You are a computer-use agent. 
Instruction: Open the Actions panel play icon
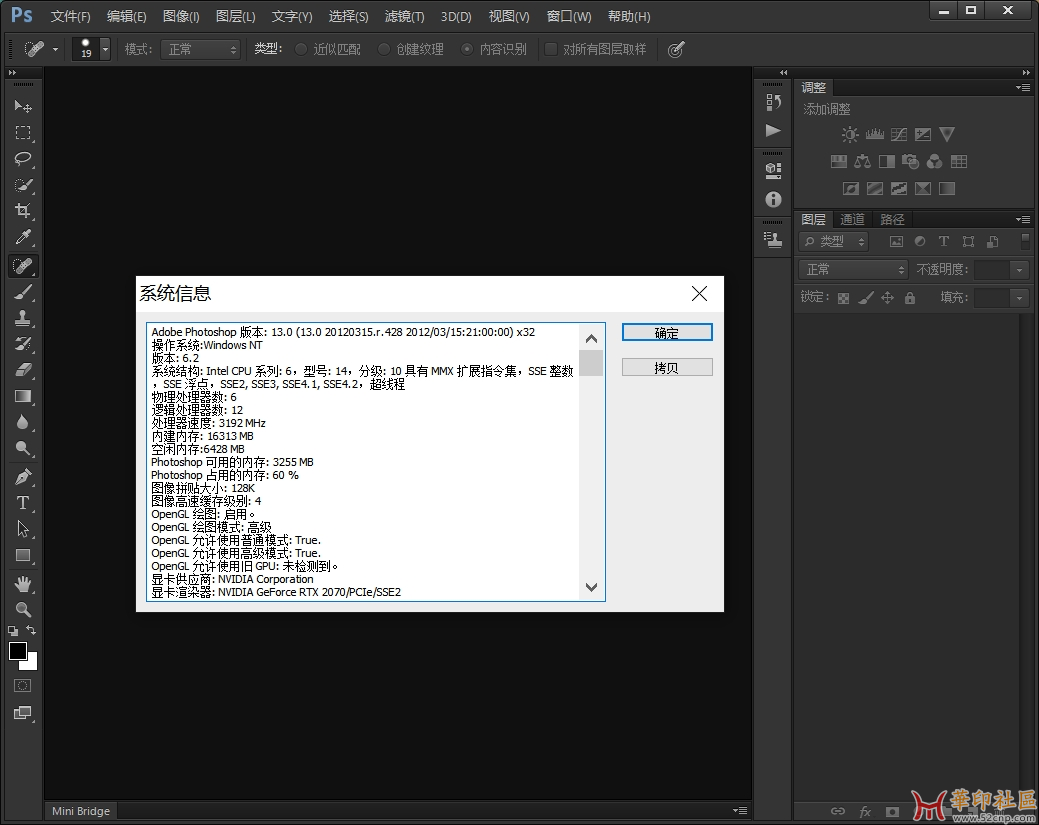[773, 131]
